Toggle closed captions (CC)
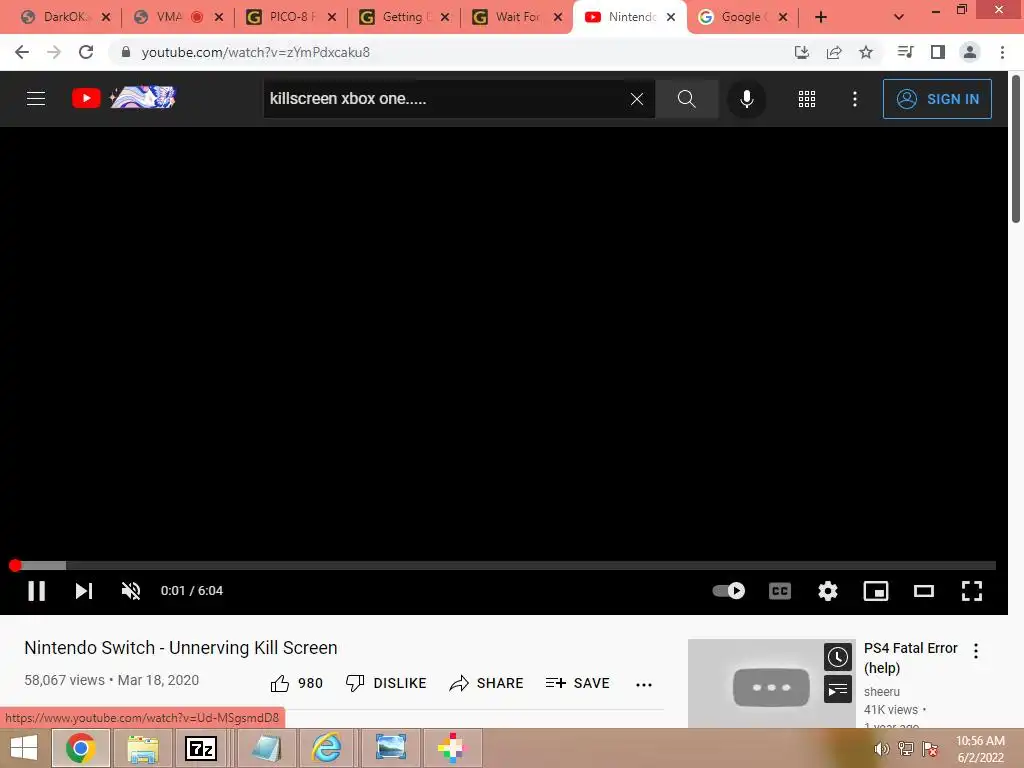1024x768 pixels. pyautogui.click(x=780, y=591)
